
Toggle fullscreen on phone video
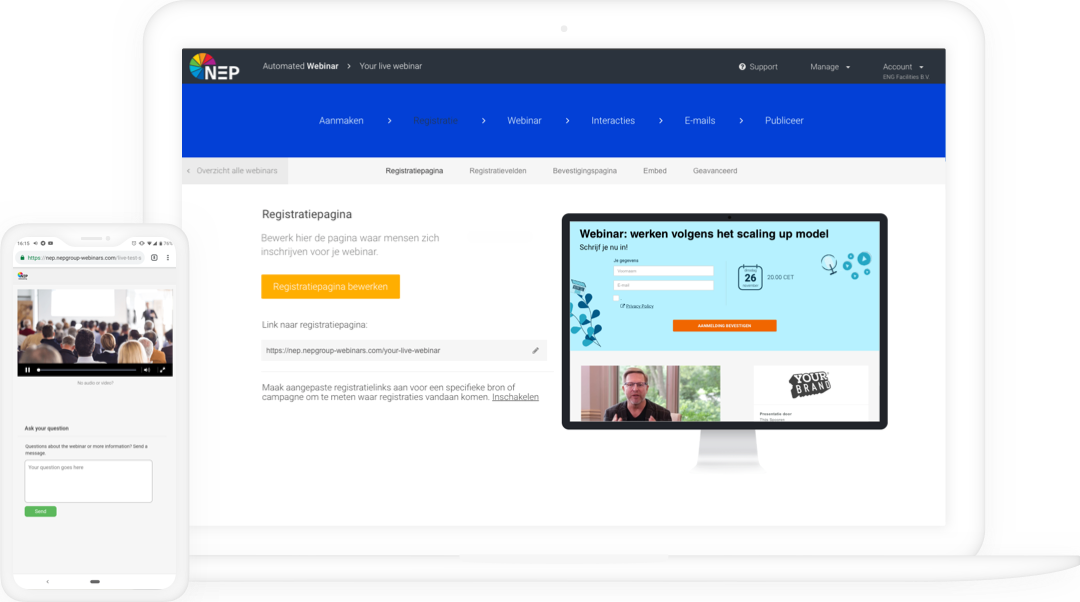pos(163,370)
